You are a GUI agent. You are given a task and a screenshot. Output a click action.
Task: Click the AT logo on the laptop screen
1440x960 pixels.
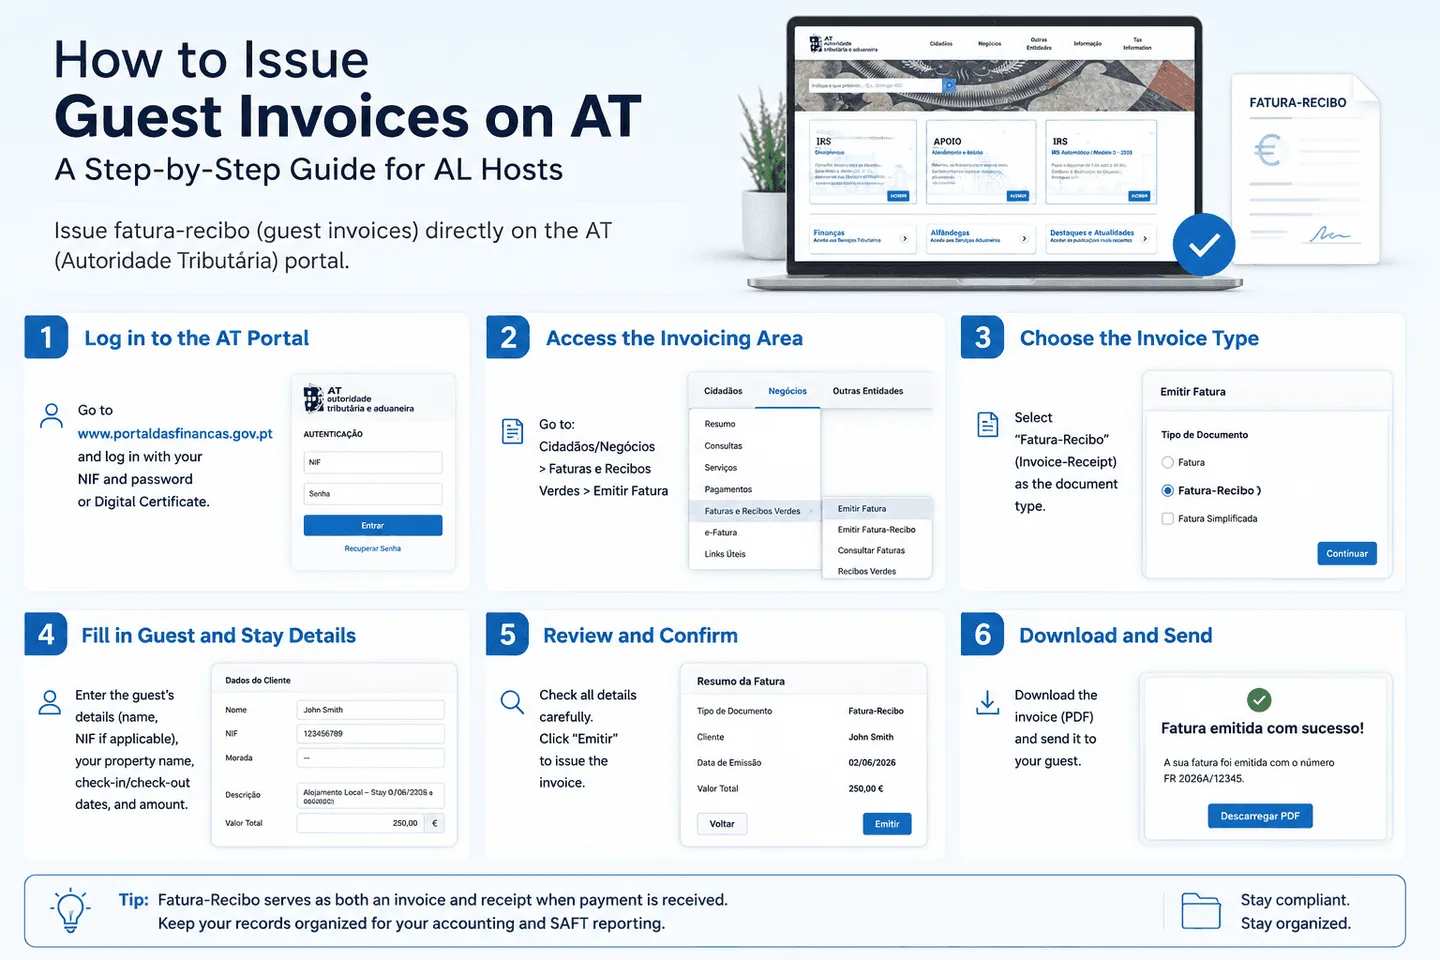tap(816, 43)
